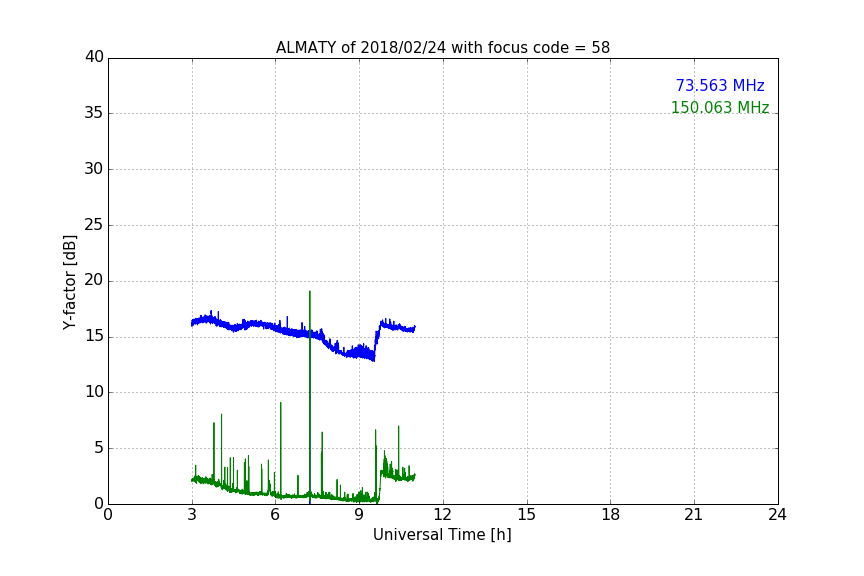Click the x-axis tick label '6'

[x=276, y=515]
